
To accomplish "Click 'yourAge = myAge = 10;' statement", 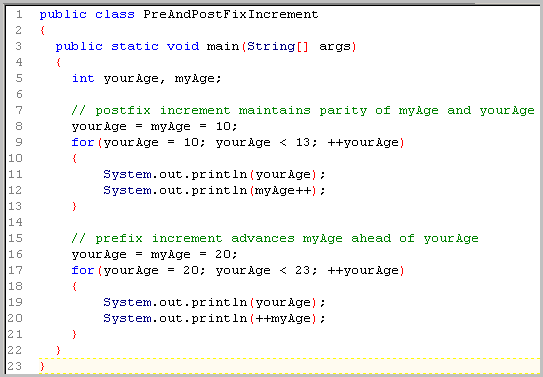I will coord(154,127).
